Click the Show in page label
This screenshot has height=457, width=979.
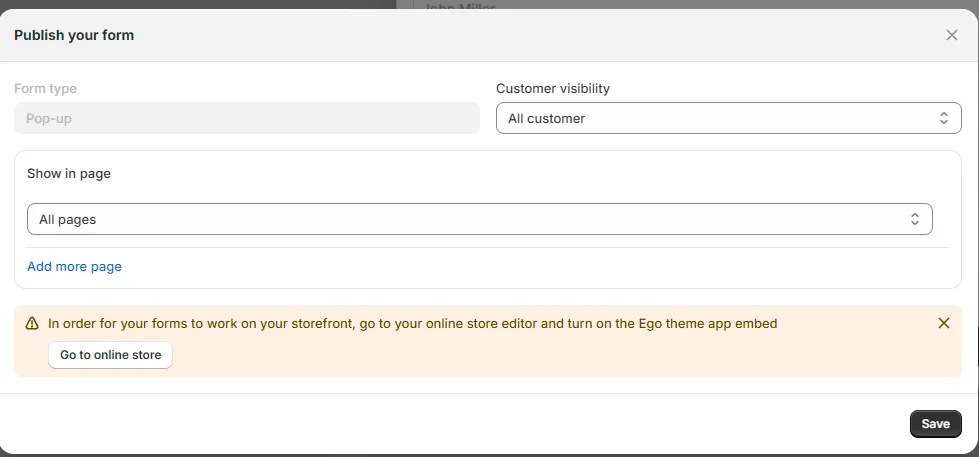[x=69, y=174]
